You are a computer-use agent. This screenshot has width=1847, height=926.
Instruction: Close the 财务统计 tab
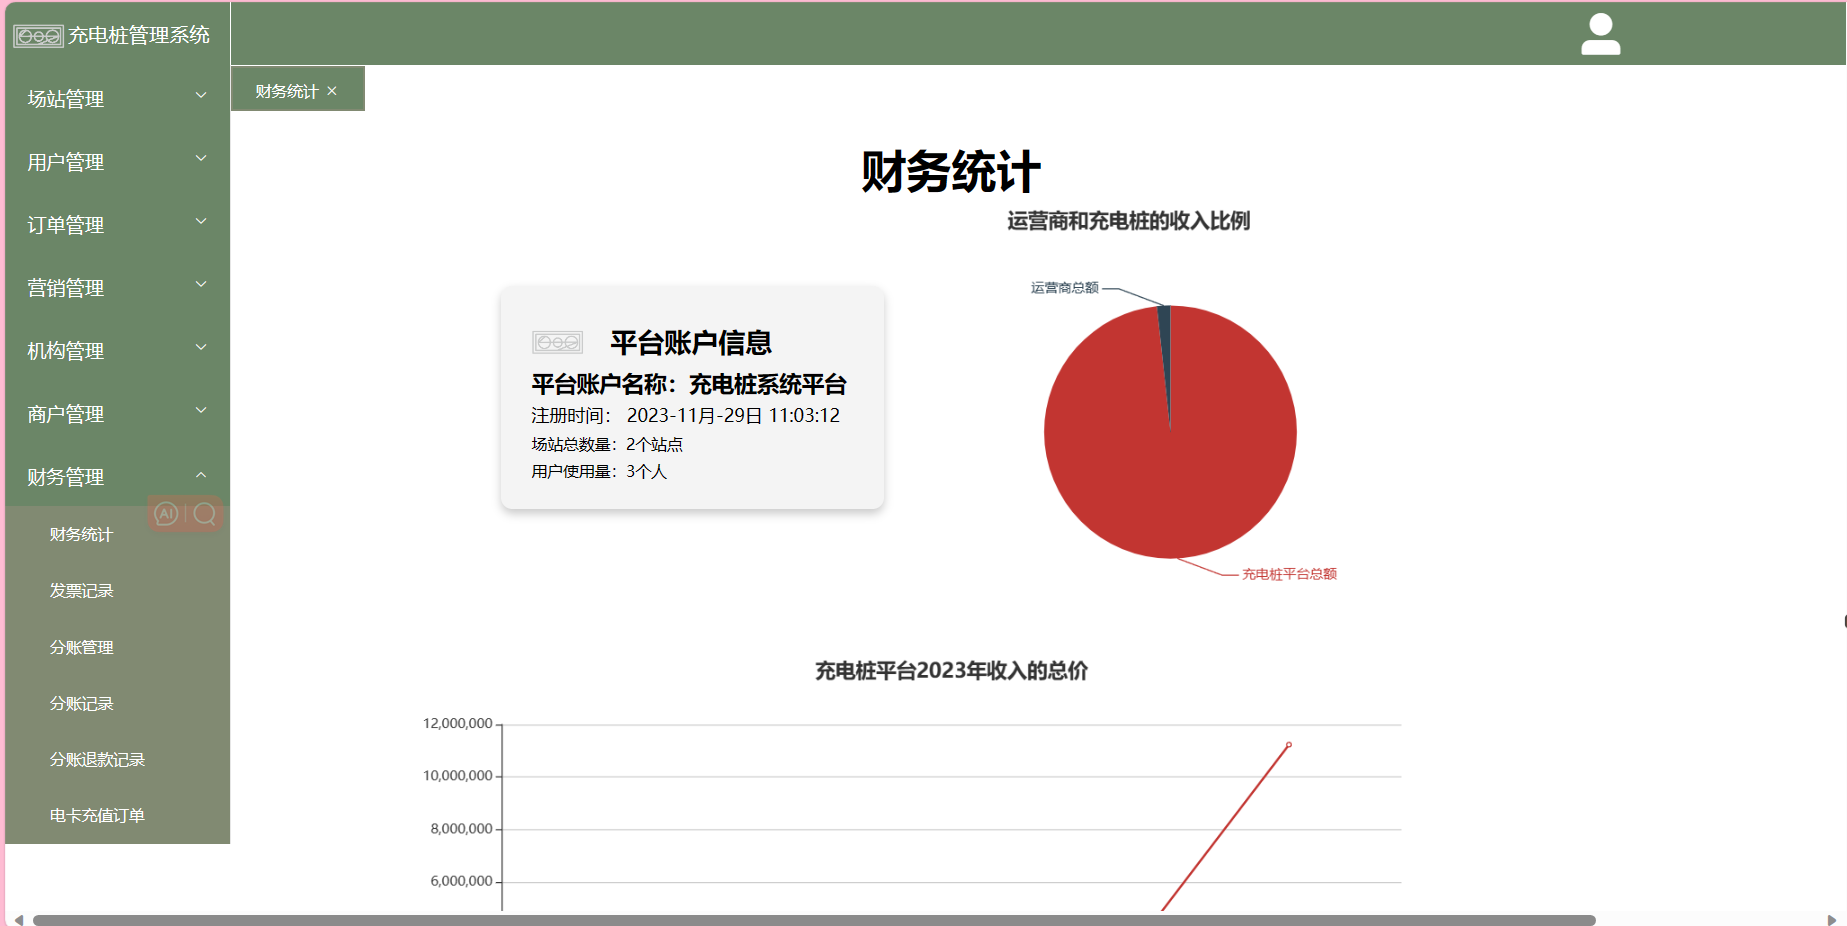point(332,91)
